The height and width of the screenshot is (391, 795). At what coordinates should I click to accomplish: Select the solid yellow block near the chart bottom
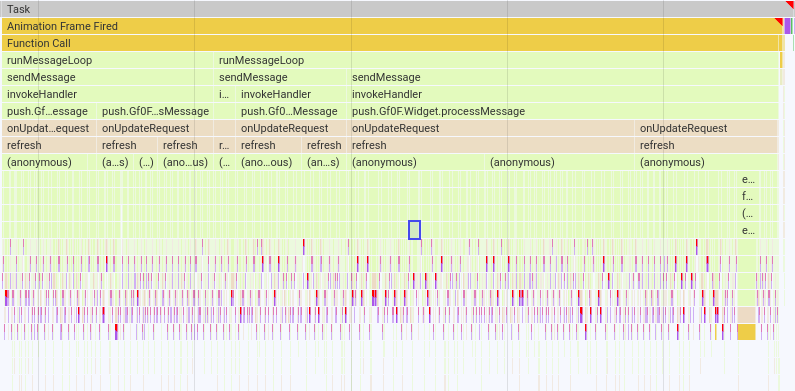pos(746,332)
